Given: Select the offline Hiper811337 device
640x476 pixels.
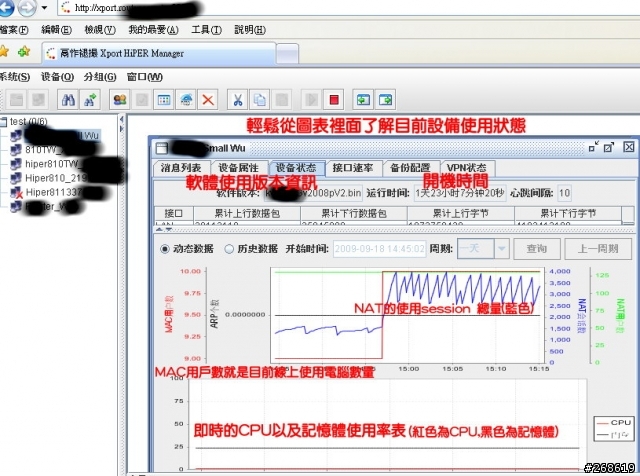Looking at the screenshot, I should click(59, 192).
